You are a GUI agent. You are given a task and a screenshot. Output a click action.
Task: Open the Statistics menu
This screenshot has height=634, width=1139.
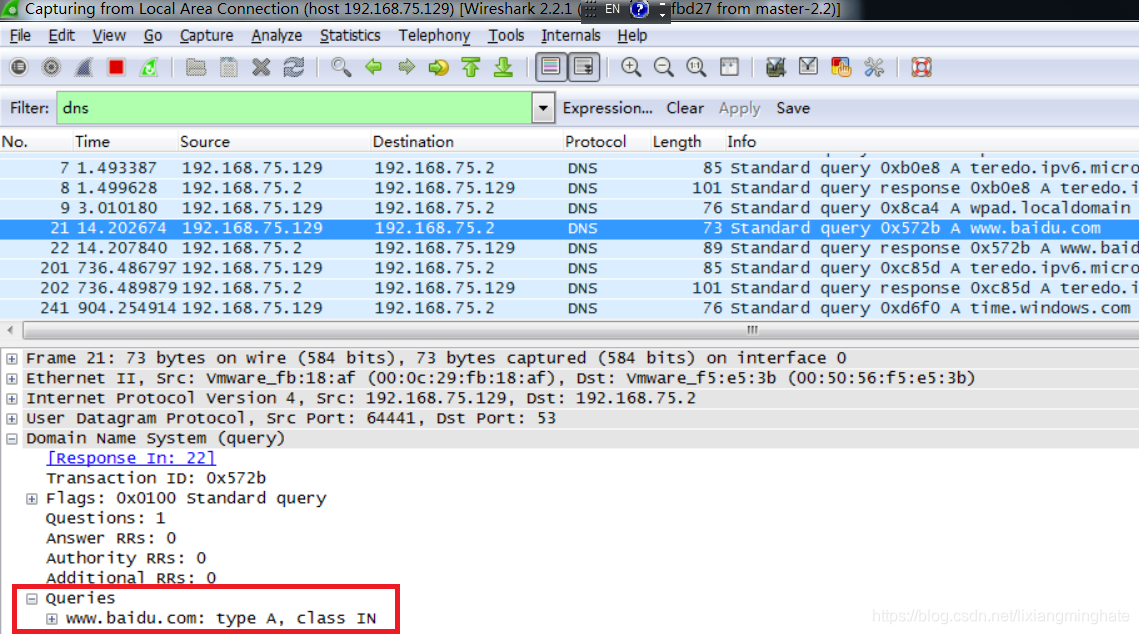pyautogui.click(x=350, y=36)
